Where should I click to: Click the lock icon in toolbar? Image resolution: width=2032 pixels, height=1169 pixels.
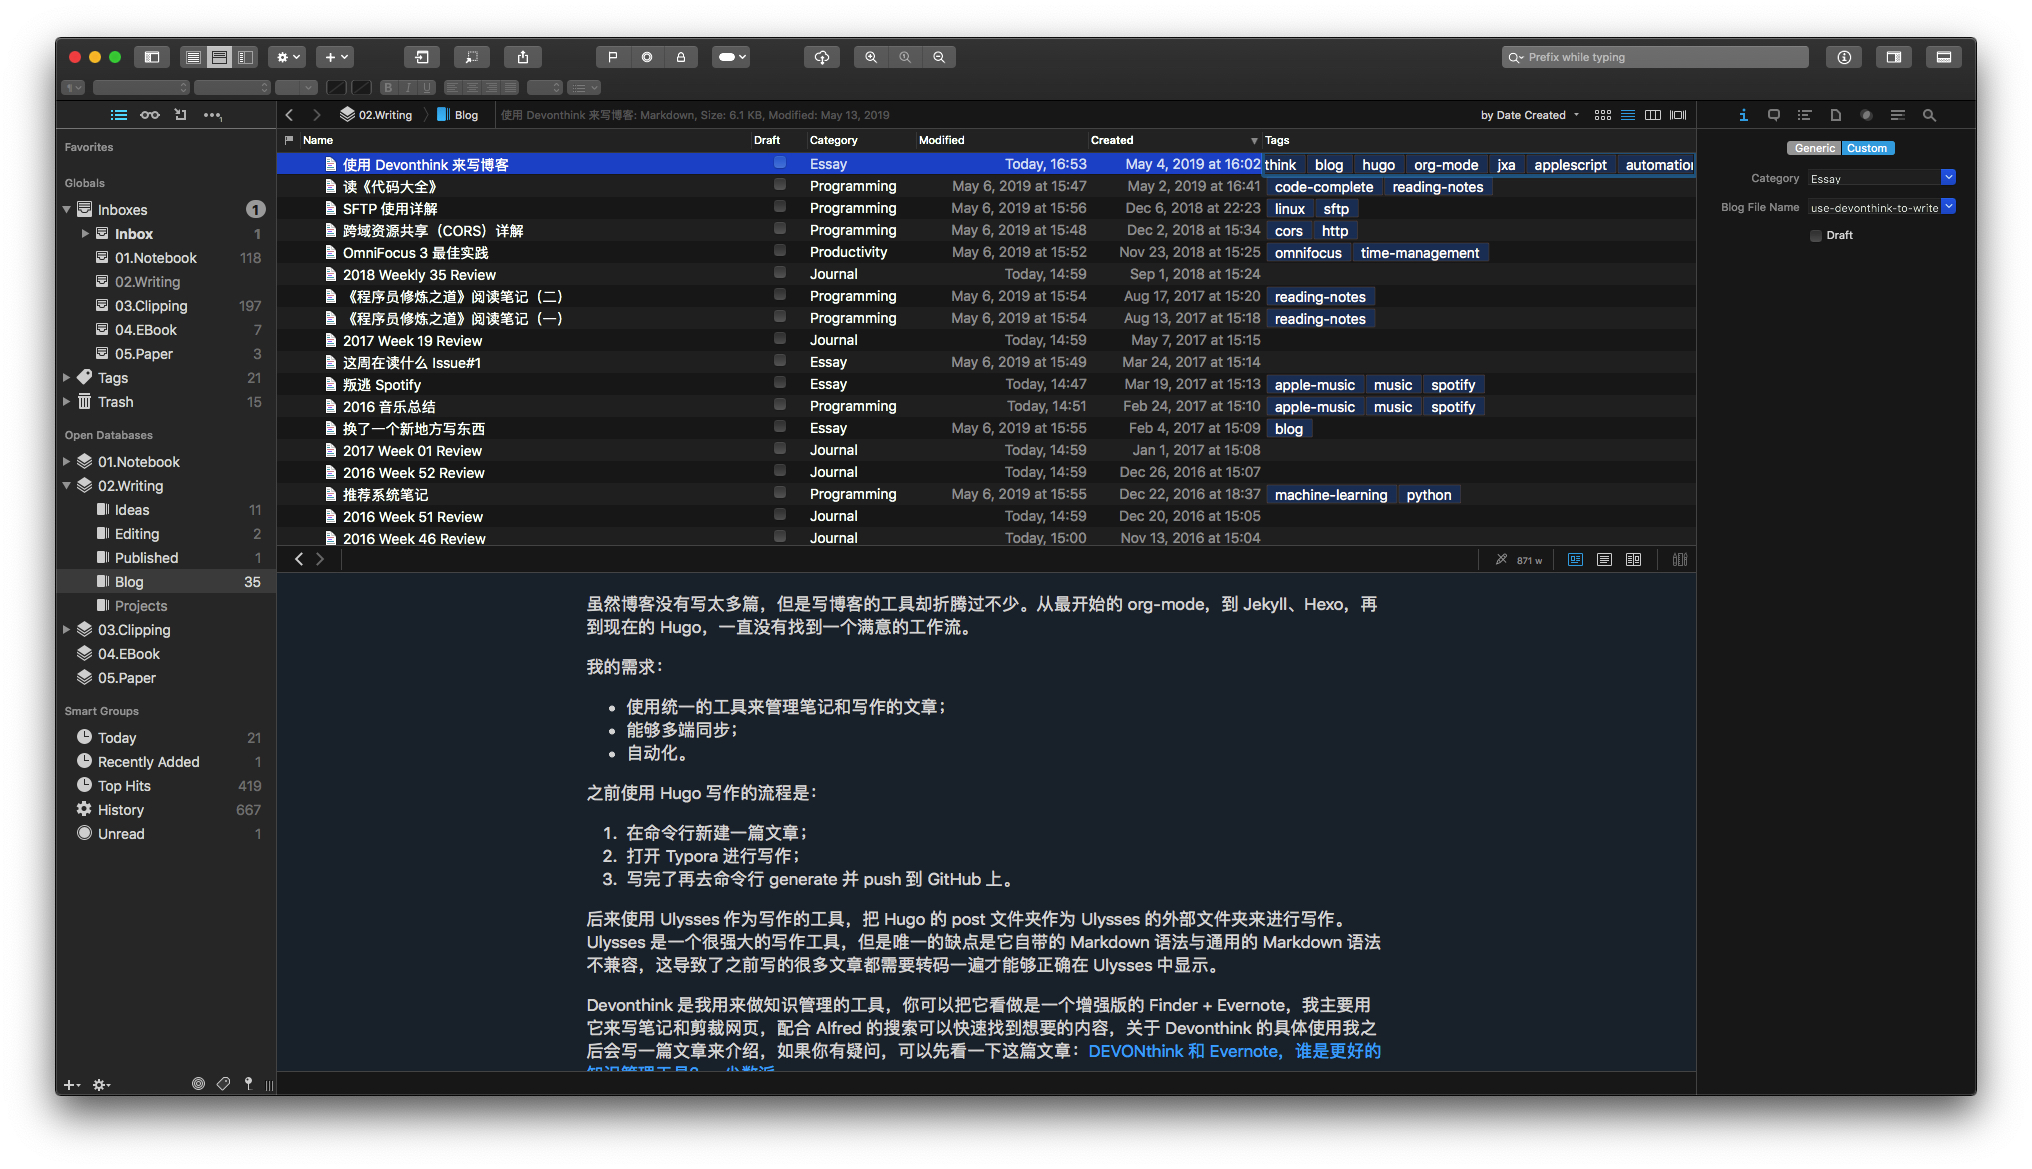click(681, 57)
